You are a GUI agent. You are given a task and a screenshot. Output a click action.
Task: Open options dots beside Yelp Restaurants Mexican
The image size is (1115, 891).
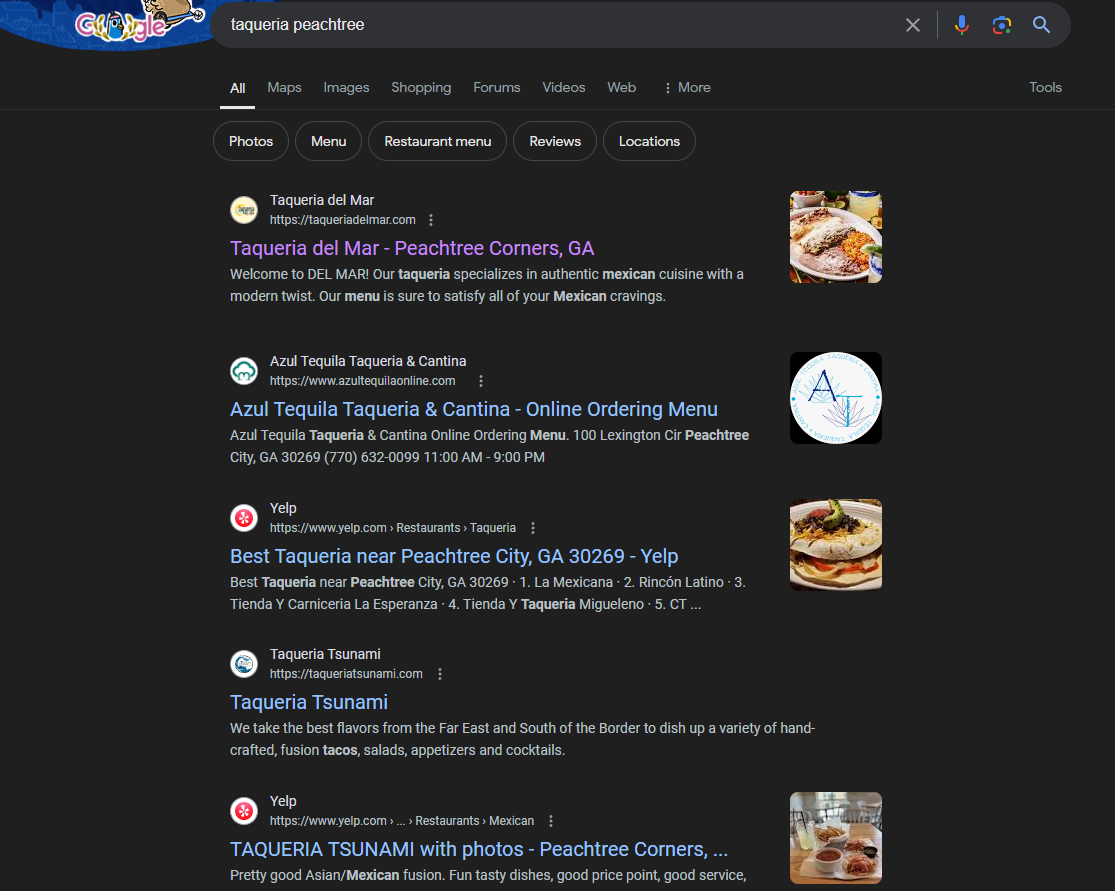coord(550,821)
